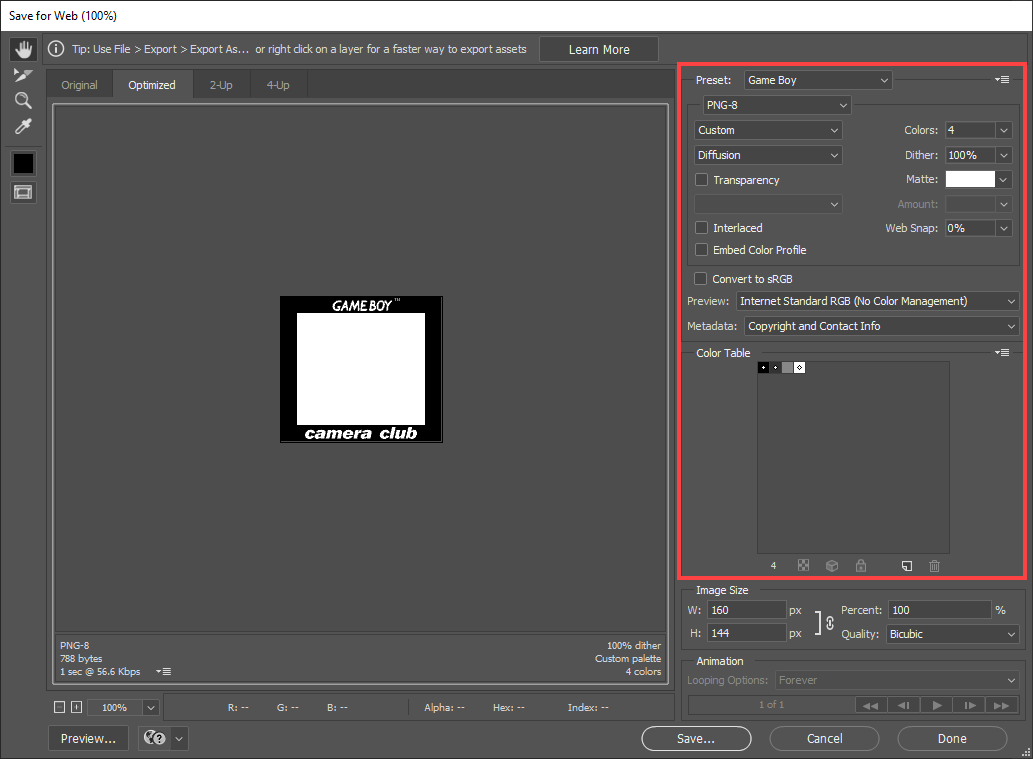
Task: Switch to the Optimized tab
Action: pyautogui.click(x=152, y=85)
